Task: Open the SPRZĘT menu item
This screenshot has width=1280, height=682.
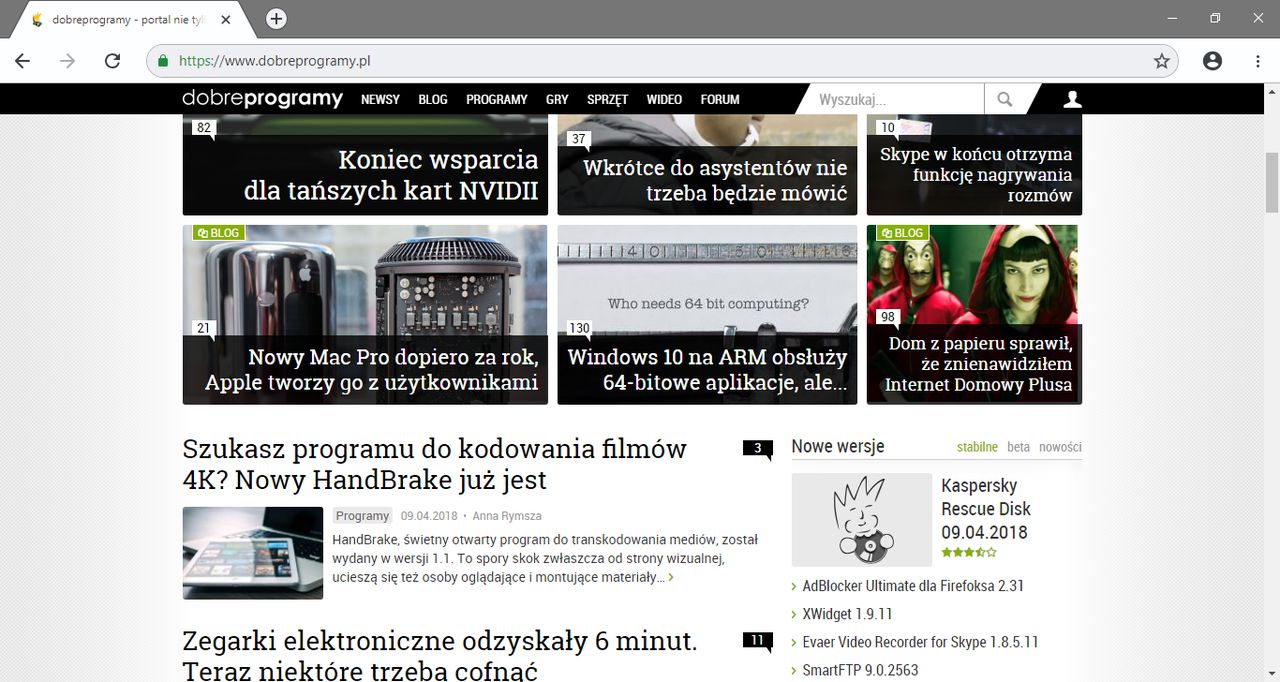Action: [608, 99]
